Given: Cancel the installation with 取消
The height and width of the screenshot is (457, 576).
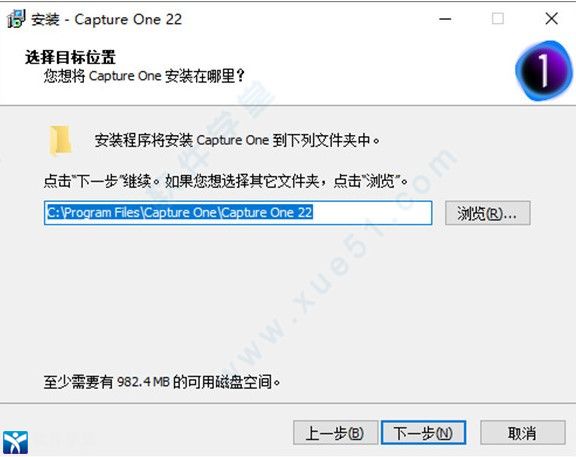Looking at the screenshot, I should [522, 433].
